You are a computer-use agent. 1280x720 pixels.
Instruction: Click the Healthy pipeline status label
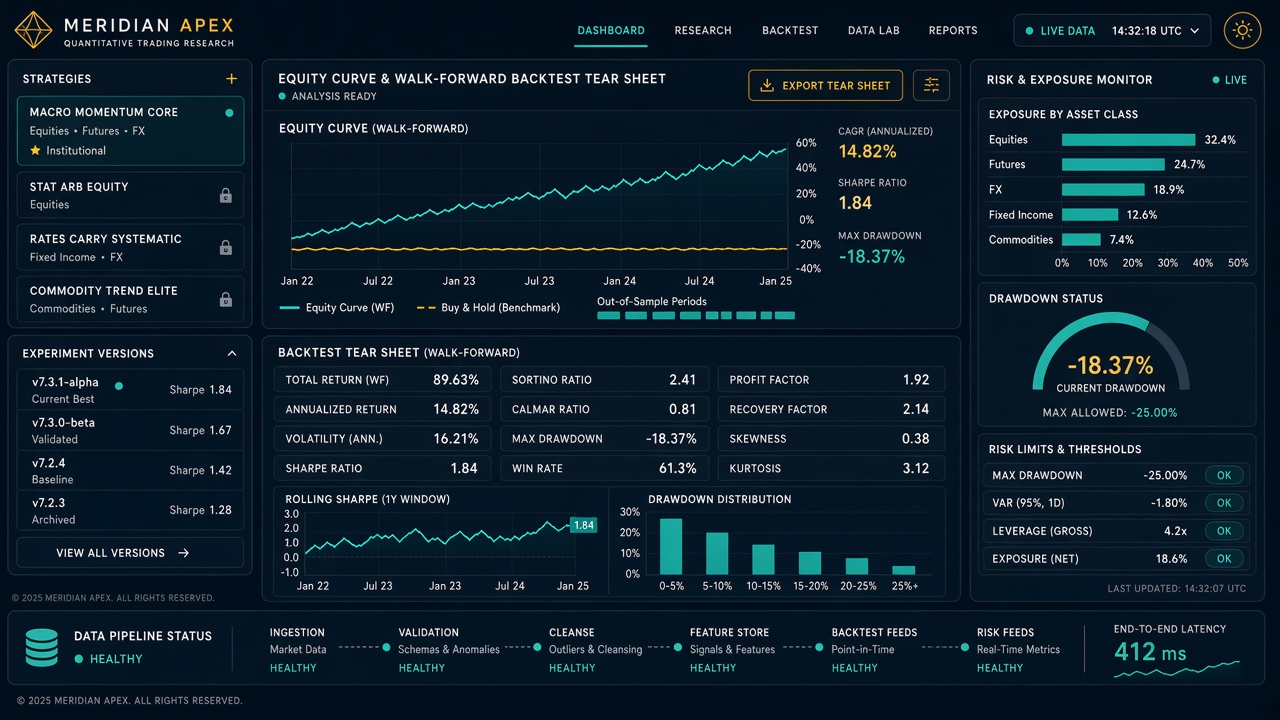point(116,659)
